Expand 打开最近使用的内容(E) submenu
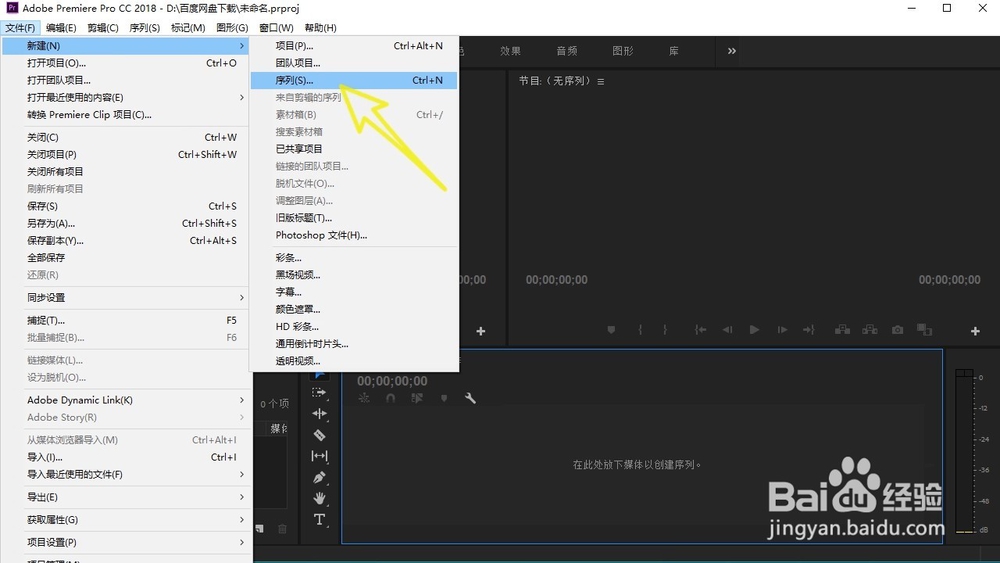The height and width of the screenshot is (563, 1000). click(x=242, y=98)
